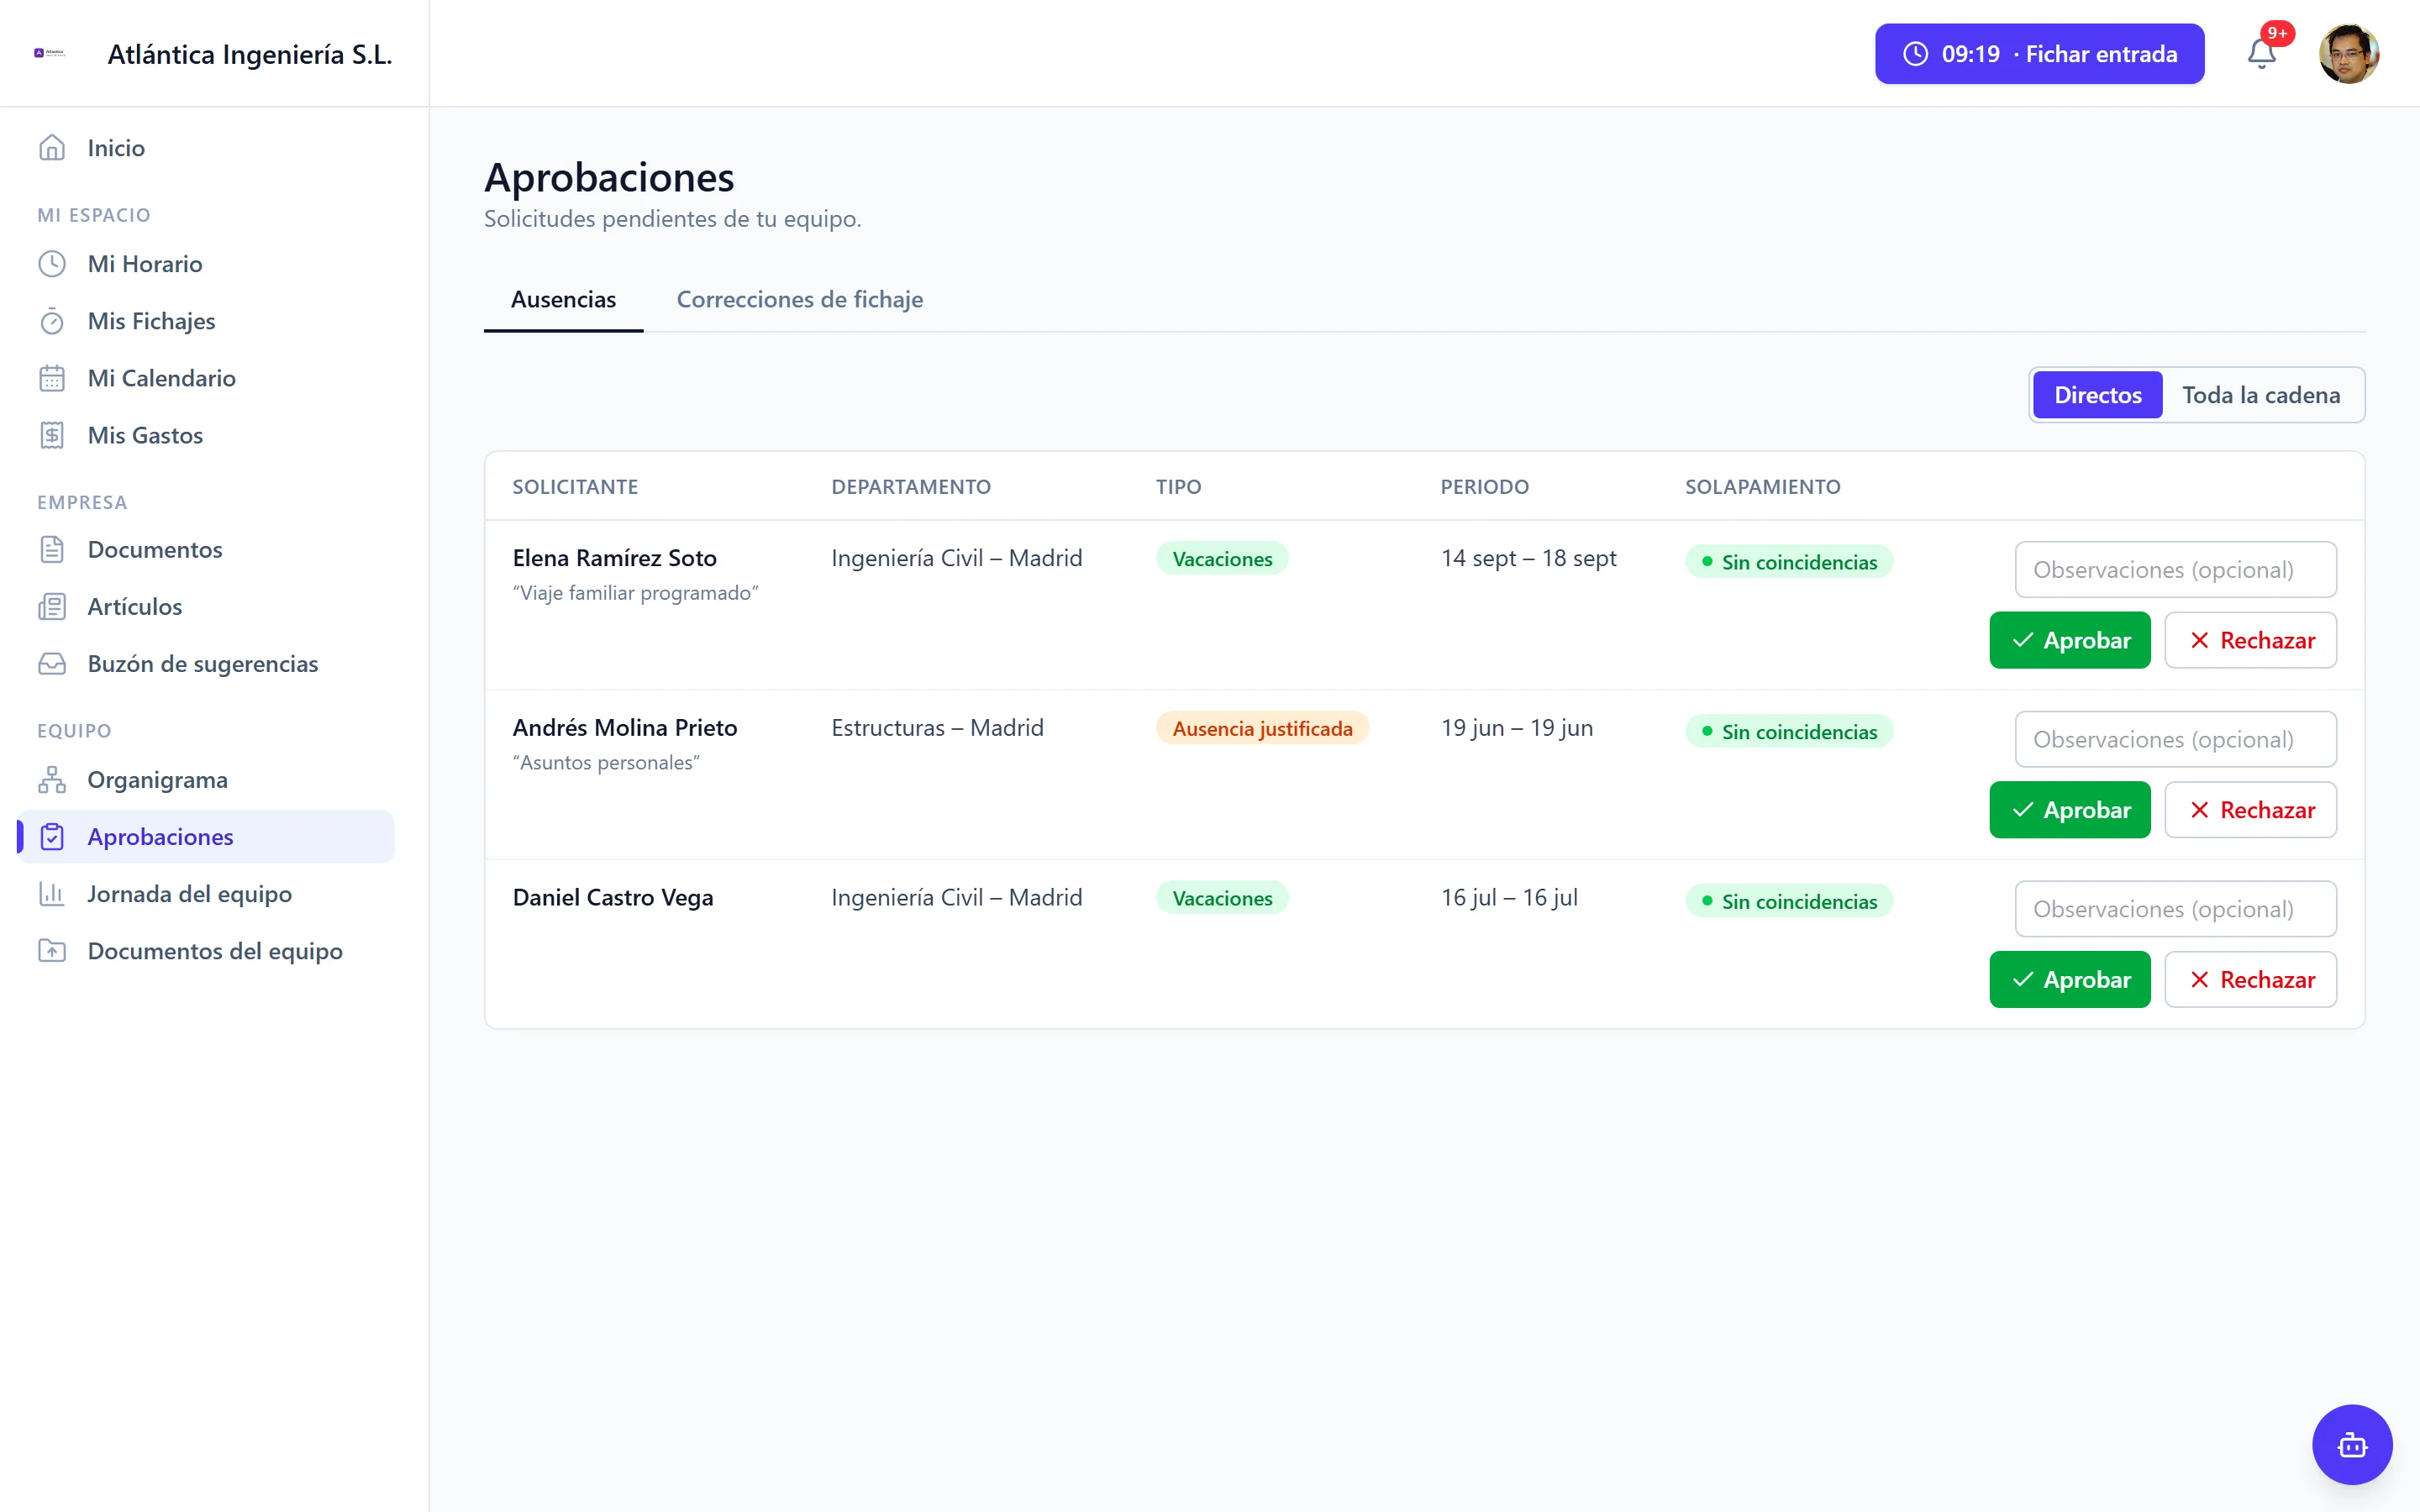This screenshot has width=2420, height=1512.
Task: Open the notifications bell icon
Action: coord(2261,53)
